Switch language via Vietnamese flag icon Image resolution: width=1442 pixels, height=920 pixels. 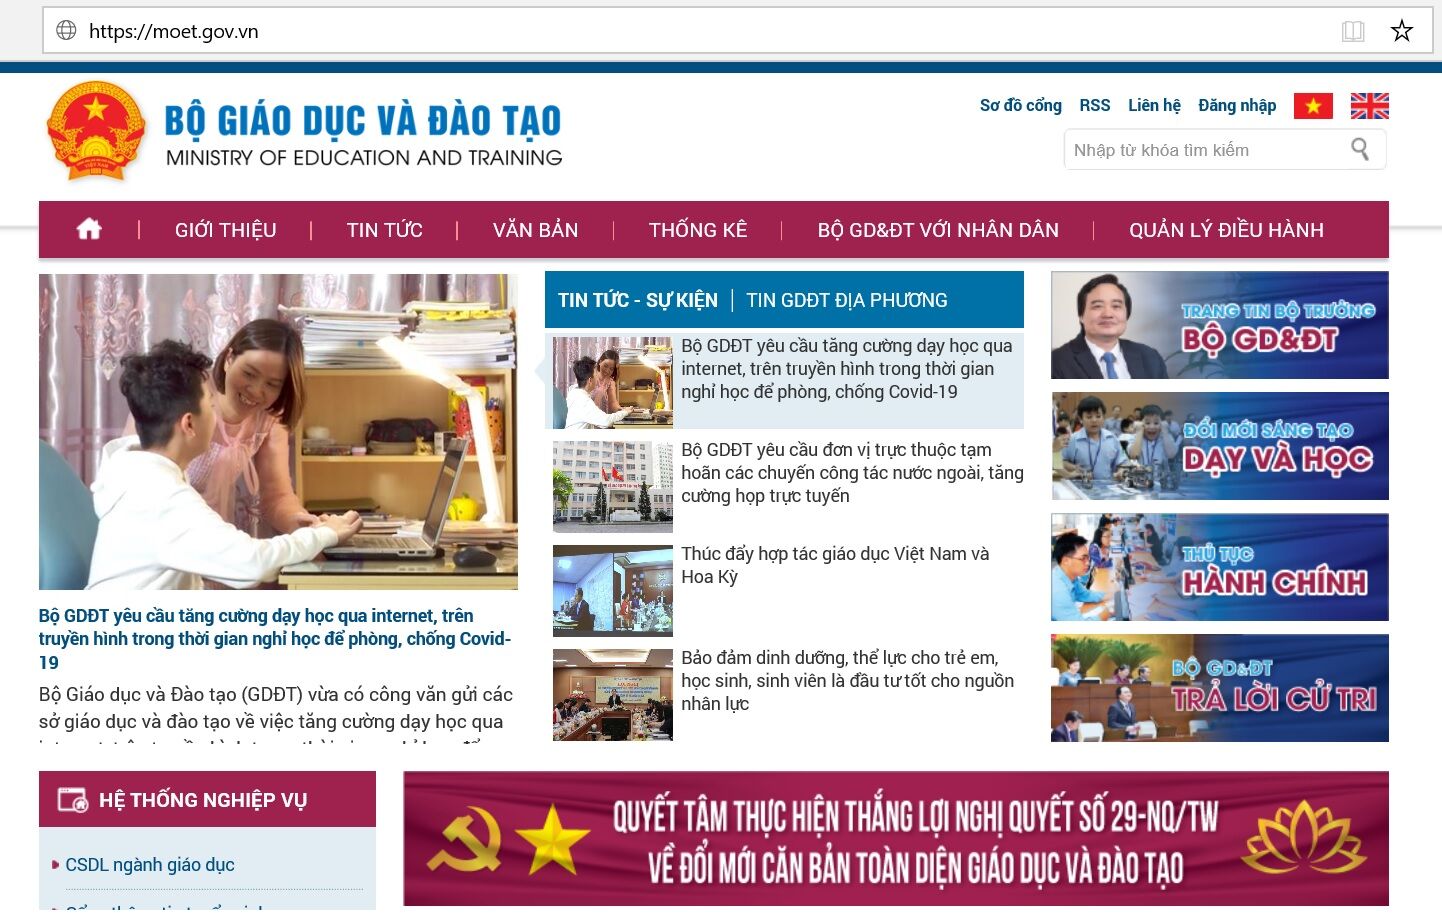tap(1313, 106)
